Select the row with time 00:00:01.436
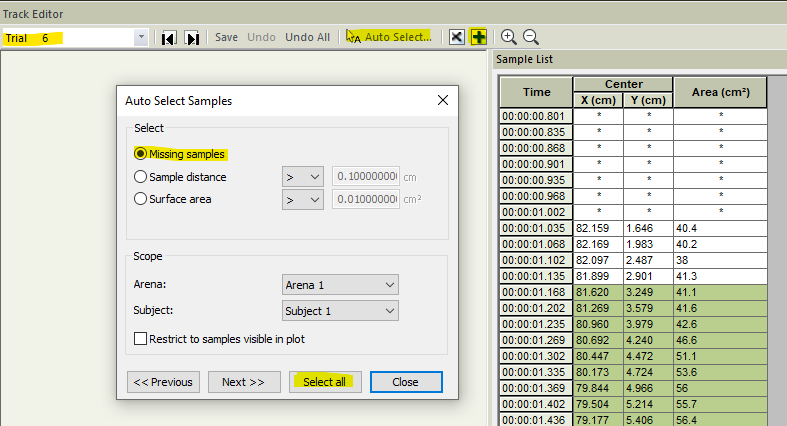This screenshot has height=426, width=787. point(633,419)
